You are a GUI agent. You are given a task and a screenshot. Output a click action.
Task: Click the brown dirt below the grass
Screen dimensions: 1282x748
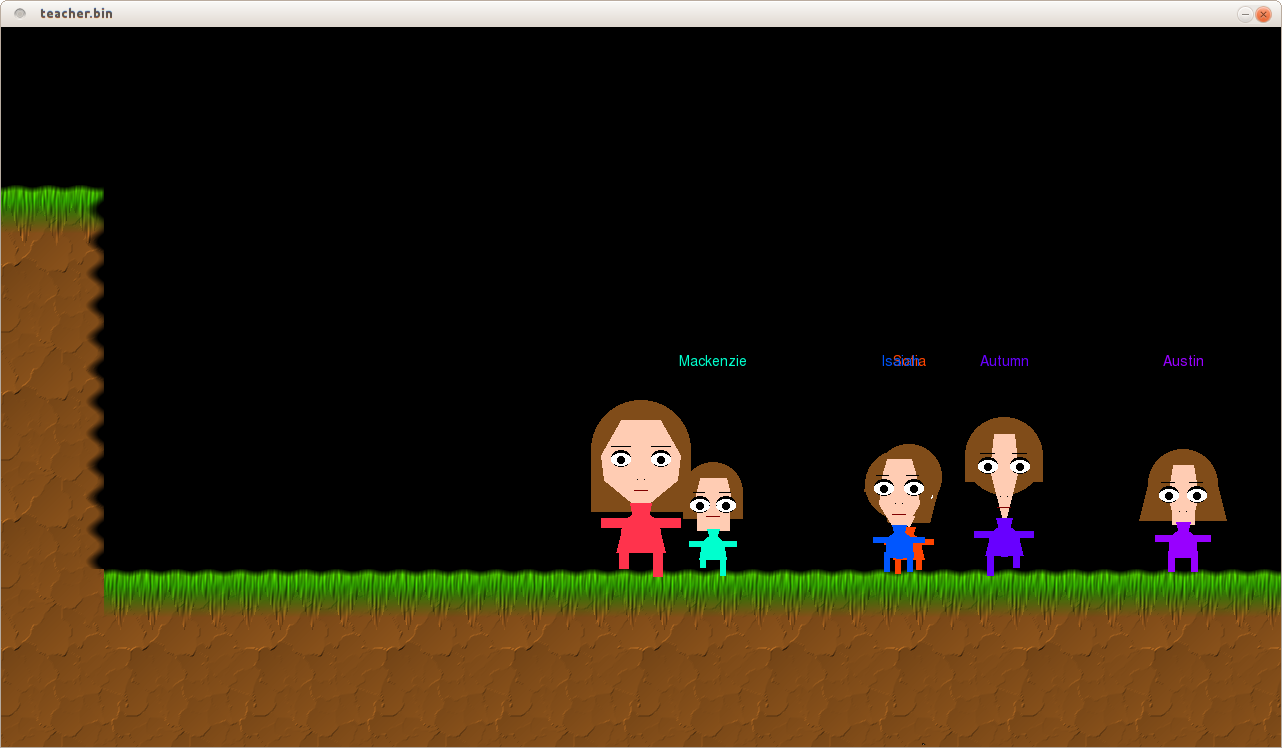coord(640,680)
